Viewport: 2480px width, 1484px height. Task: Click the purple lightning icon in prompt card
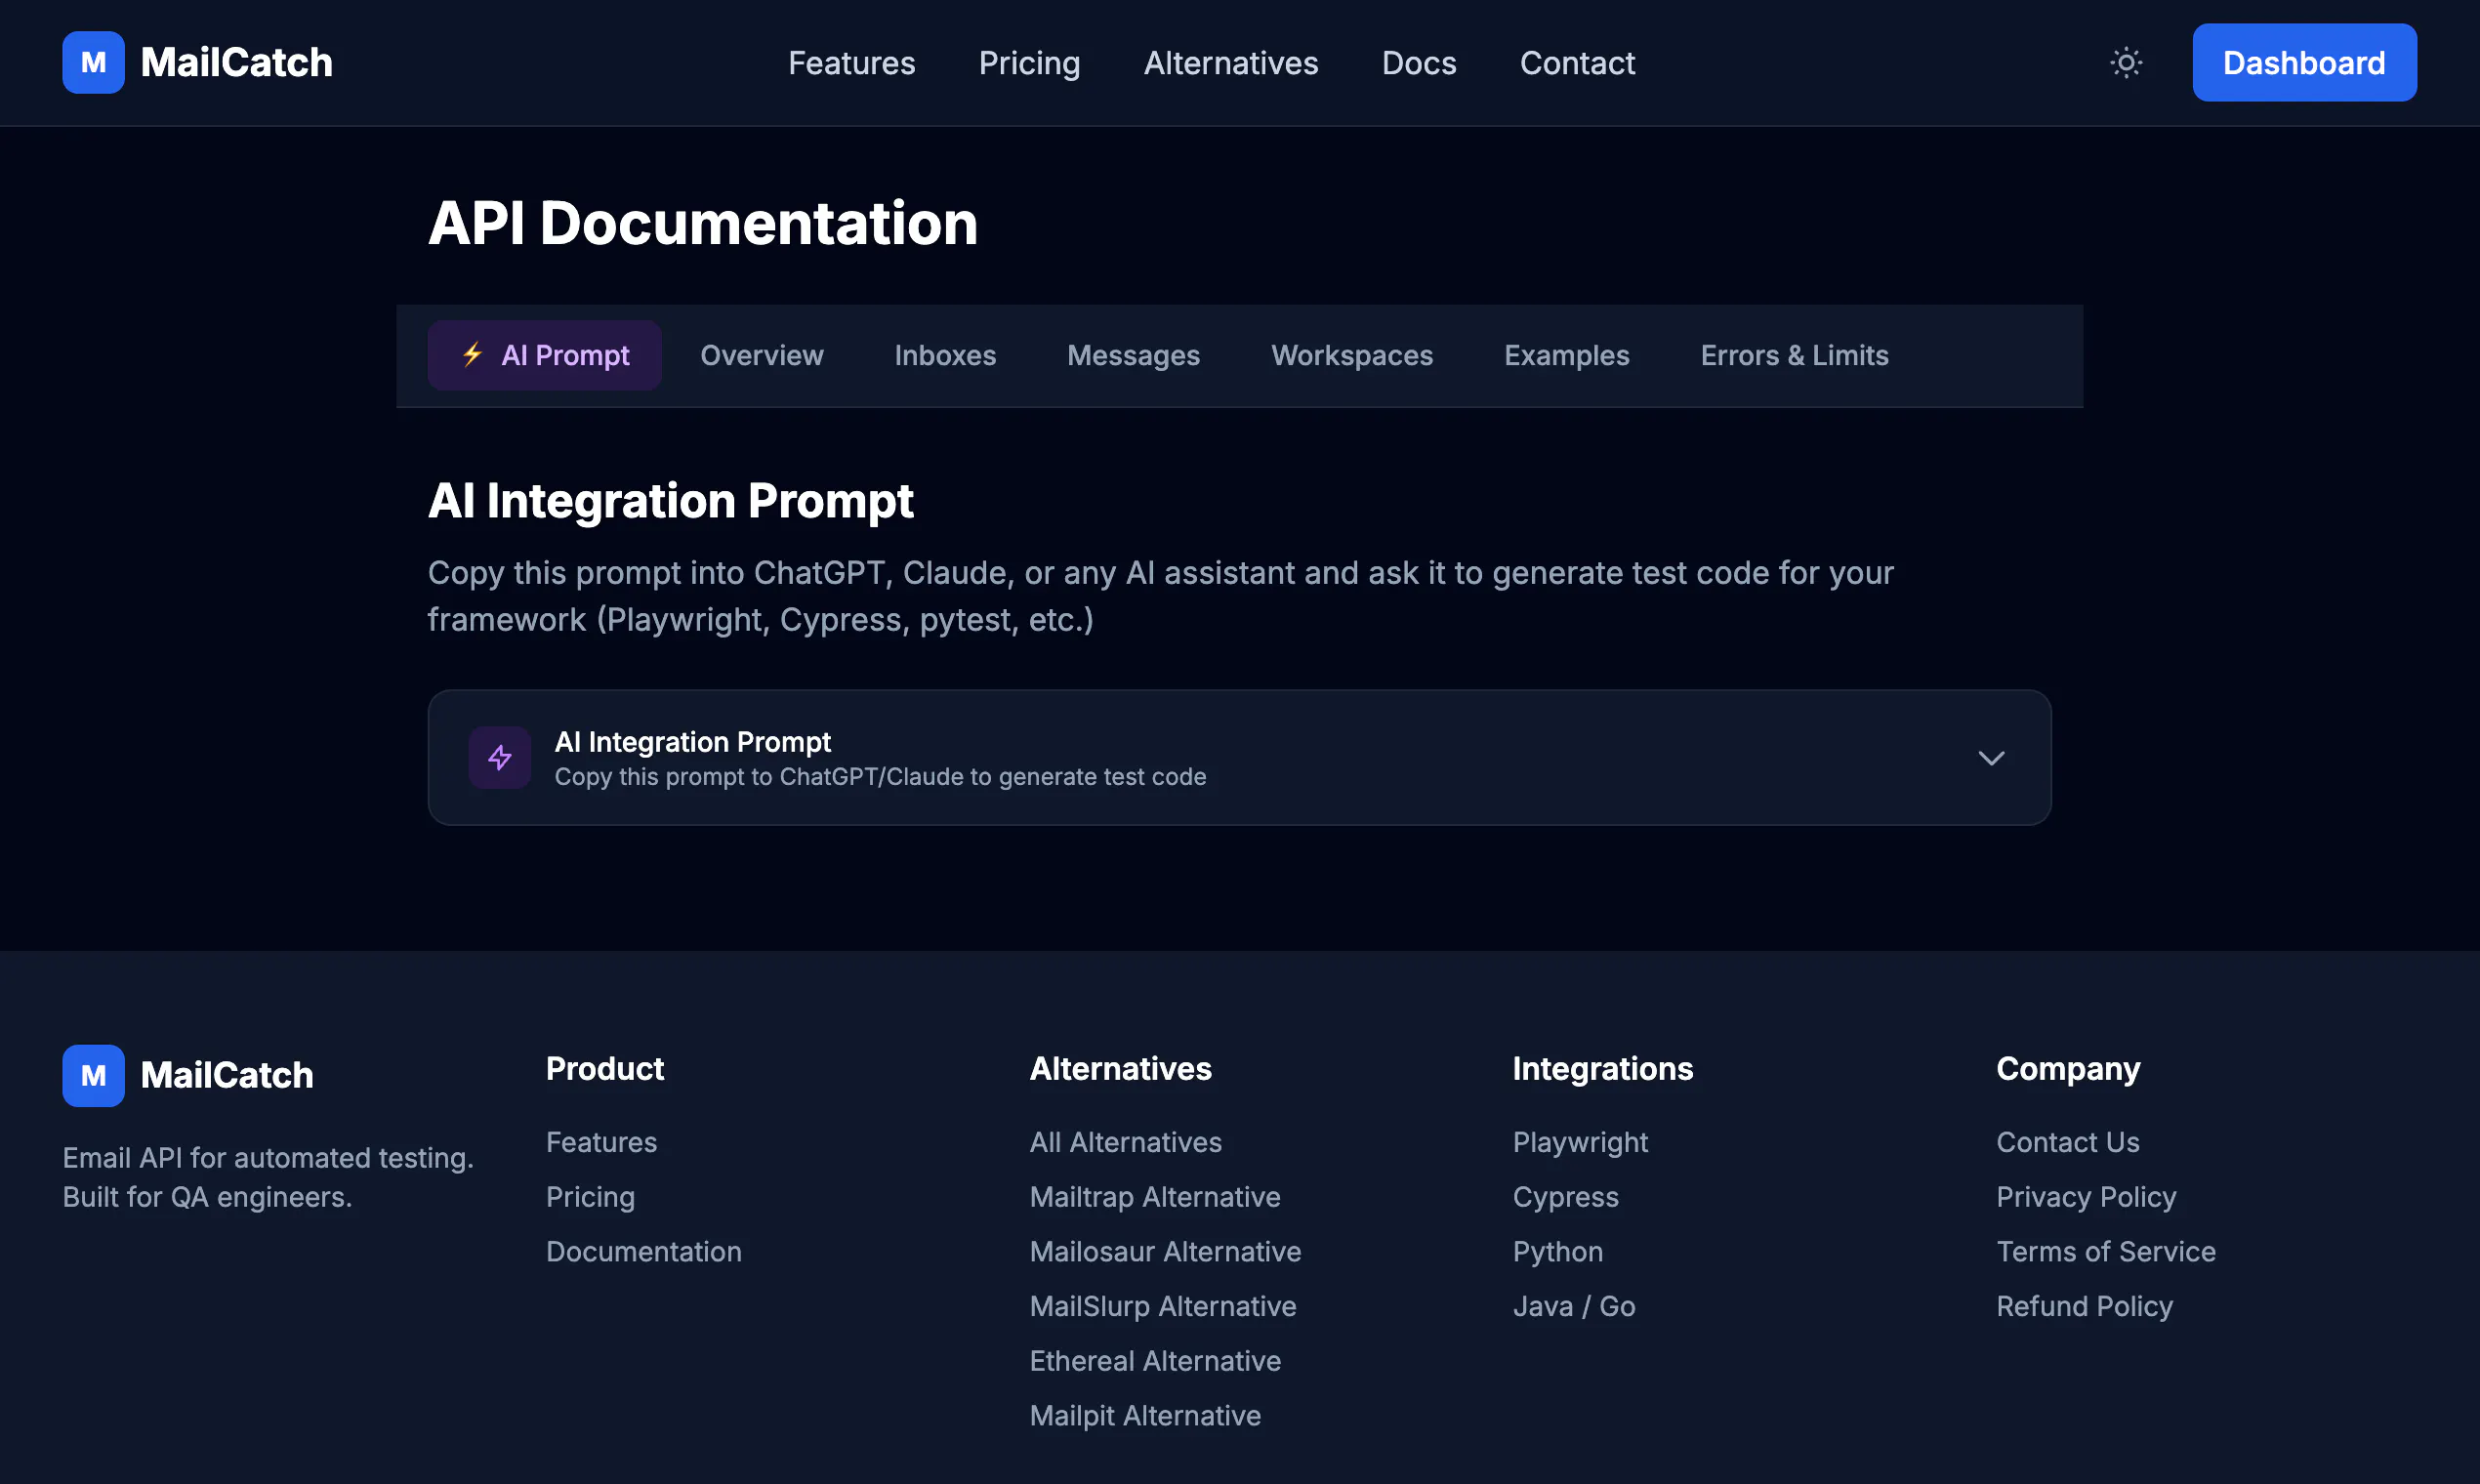(x=500, y=758)
